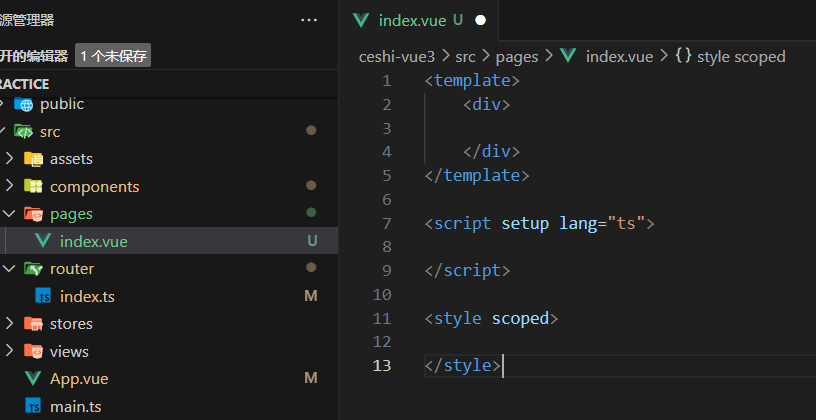
Task: Click the Vue icon in the breadcrumb
Action: [x=568, y=55]
